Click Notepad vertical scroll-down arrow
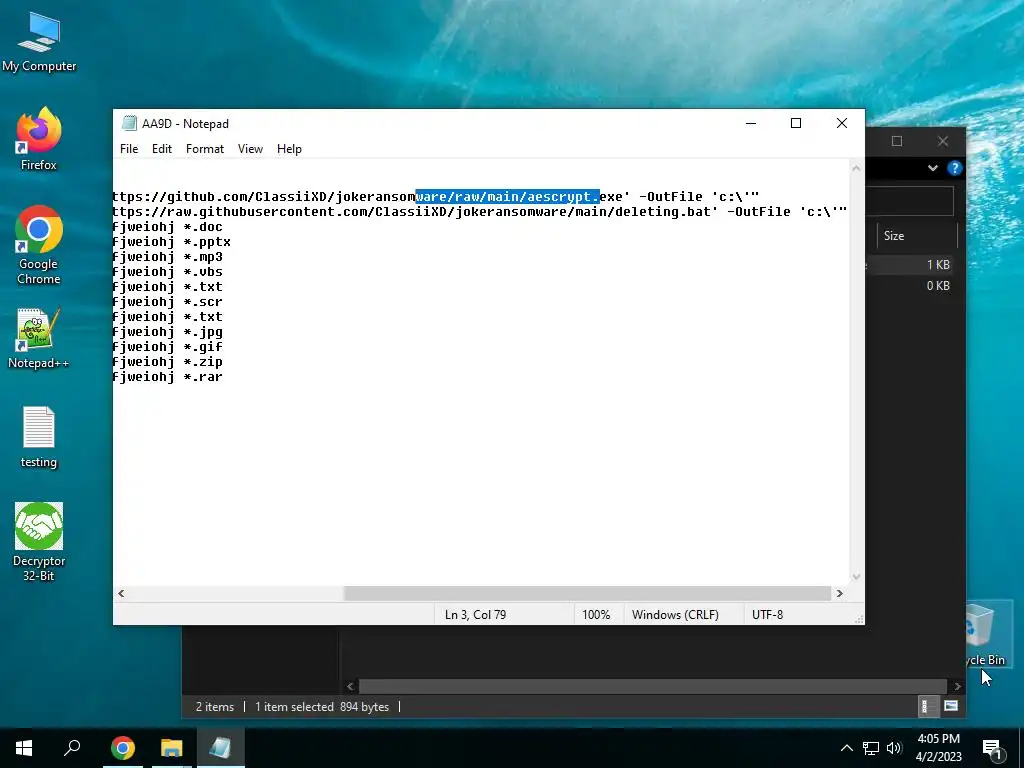Viewport: 1024px width, 768px height. [856, 577]
